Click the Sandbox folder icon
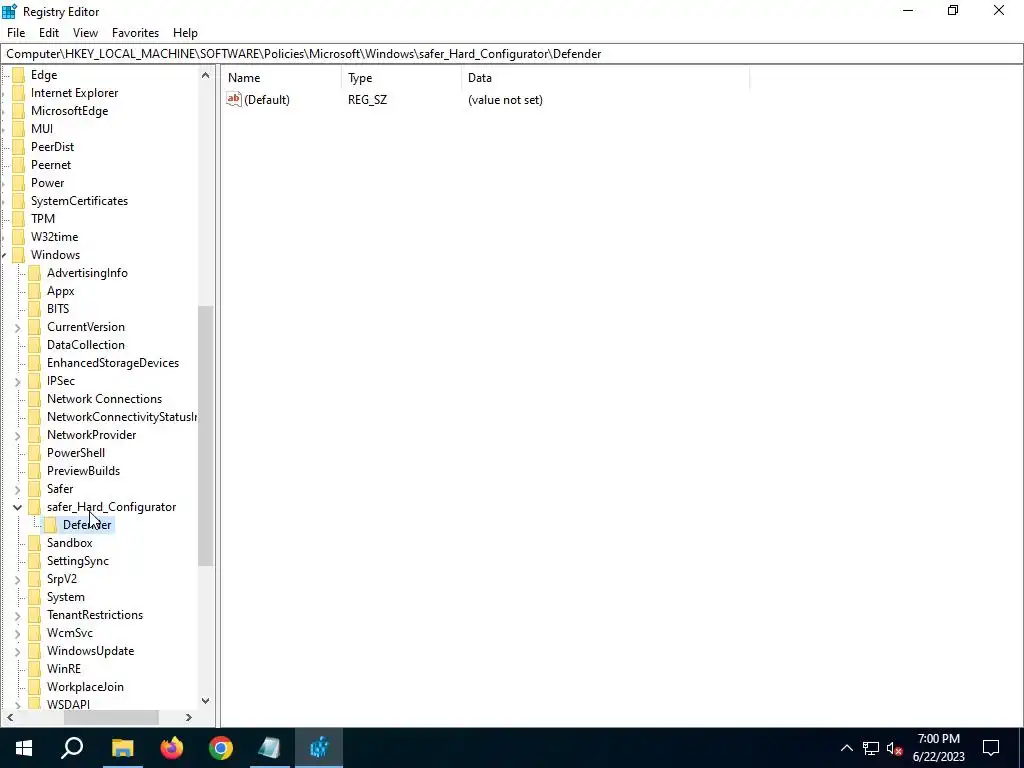The height and width of the screenshot is (768, 1024). [x=35, y=543]
